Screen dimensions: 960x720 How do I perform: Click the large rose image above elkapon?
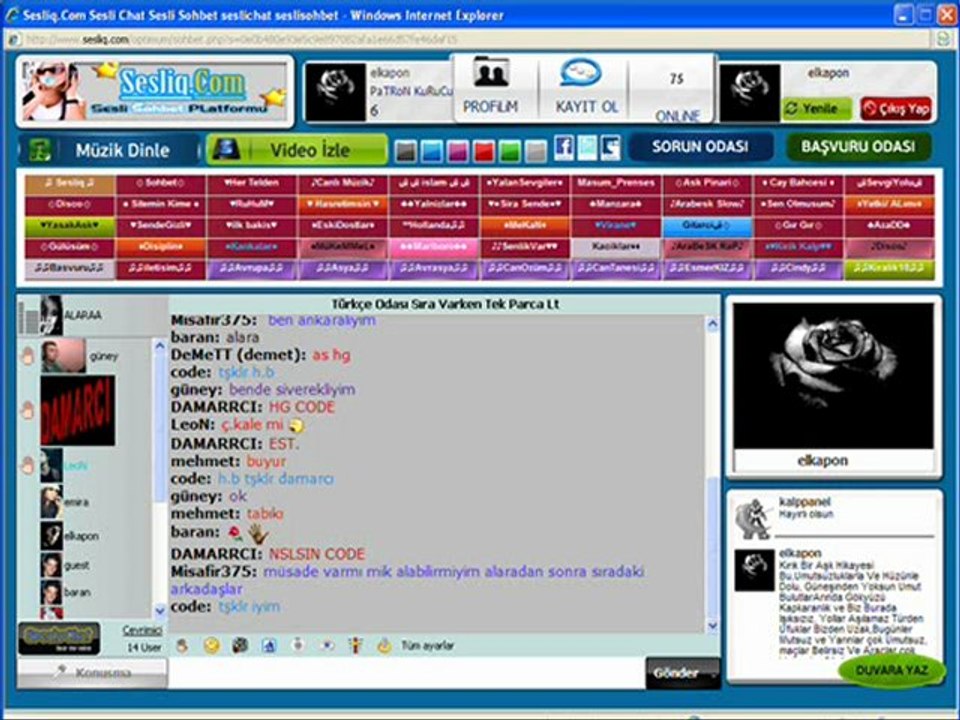[x=834, y=375]
